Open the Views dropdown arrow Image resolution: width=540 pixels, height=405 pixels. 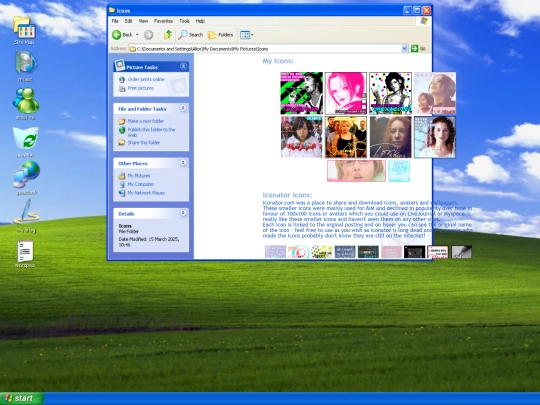[x=252, y=35]
